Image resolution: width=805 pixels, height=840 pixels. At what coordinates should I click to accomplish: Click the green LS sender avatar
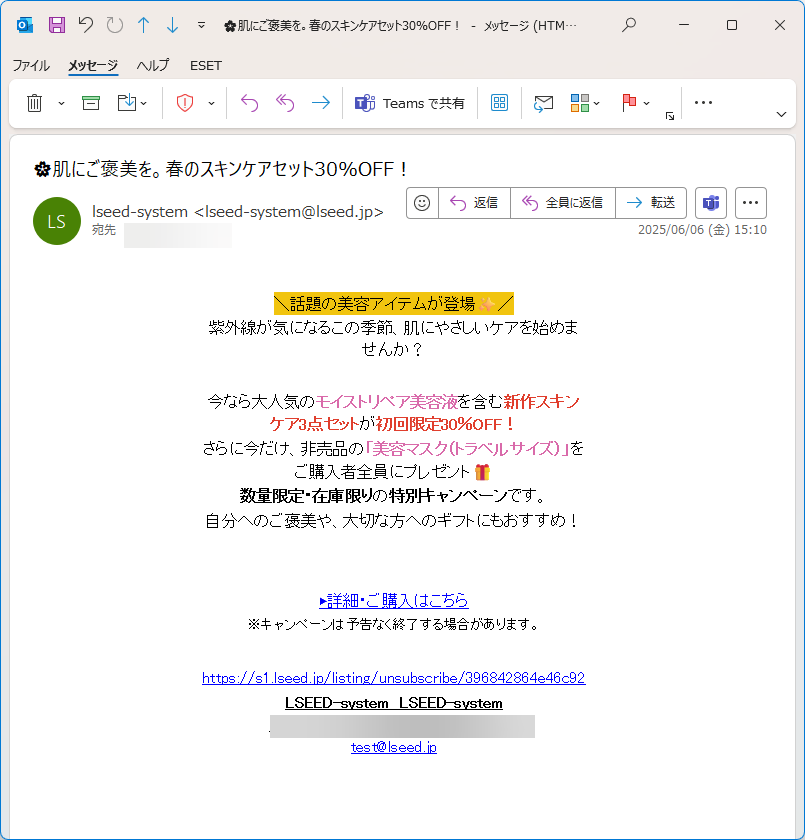coord(57,221)
